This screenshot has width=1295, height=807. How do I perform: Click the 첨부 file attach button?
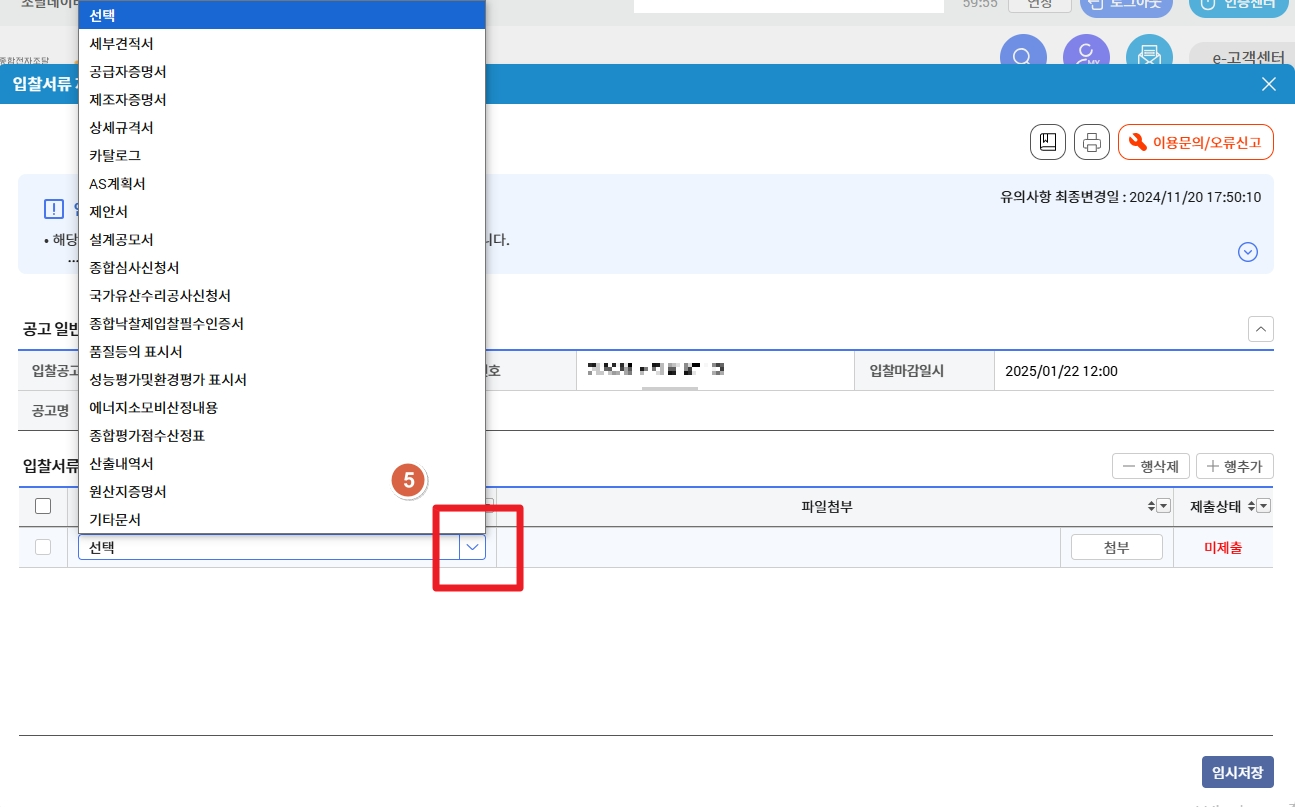click(x=1117, y=547)
